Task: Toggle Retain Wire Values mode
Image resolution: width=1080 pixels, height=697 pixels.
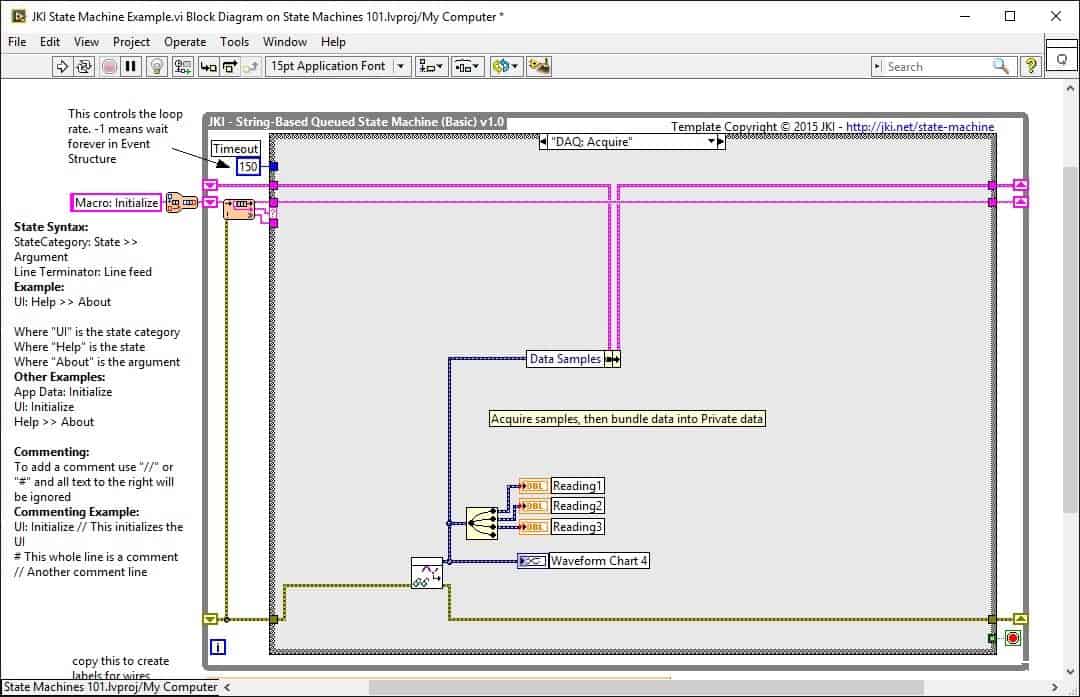Action: pyautogui.click(x=184, y=66)
